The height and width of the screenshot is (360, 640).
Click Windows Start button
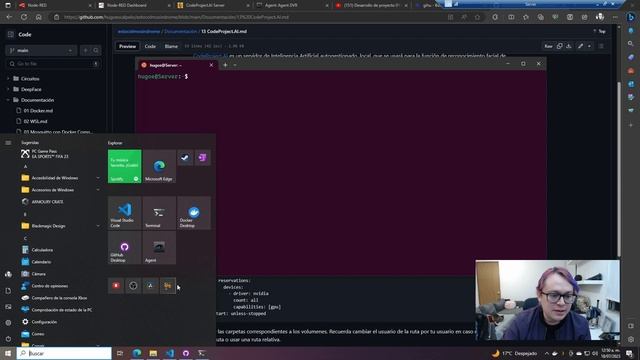[8, 353]
